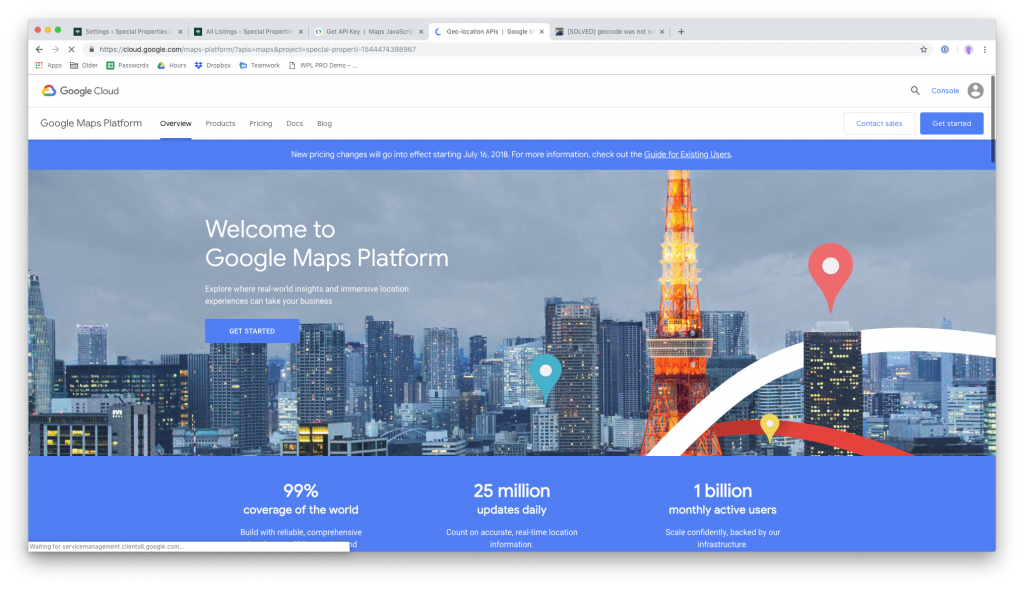
Task: Open the blue 1Password extension icon
Action: point(945,50)
